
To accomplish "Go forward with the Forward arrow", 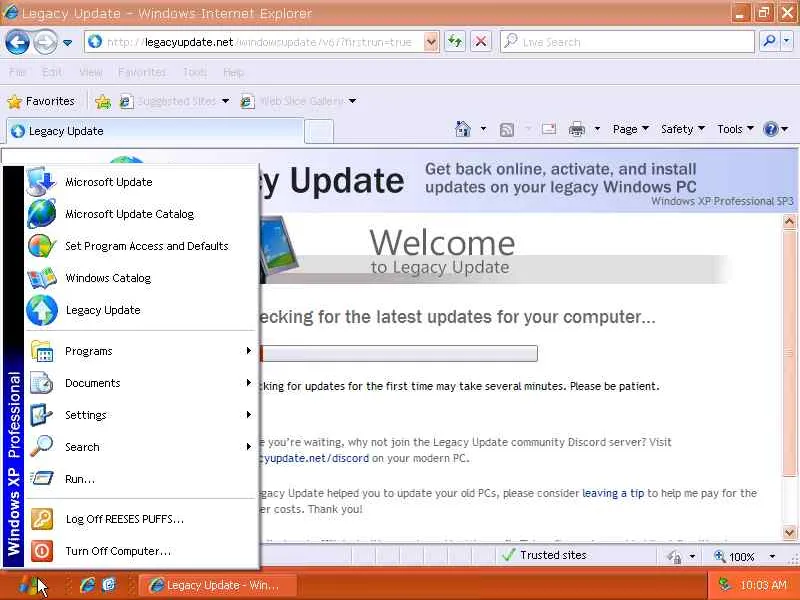I will pyautogui.click(x=45, y=42).
